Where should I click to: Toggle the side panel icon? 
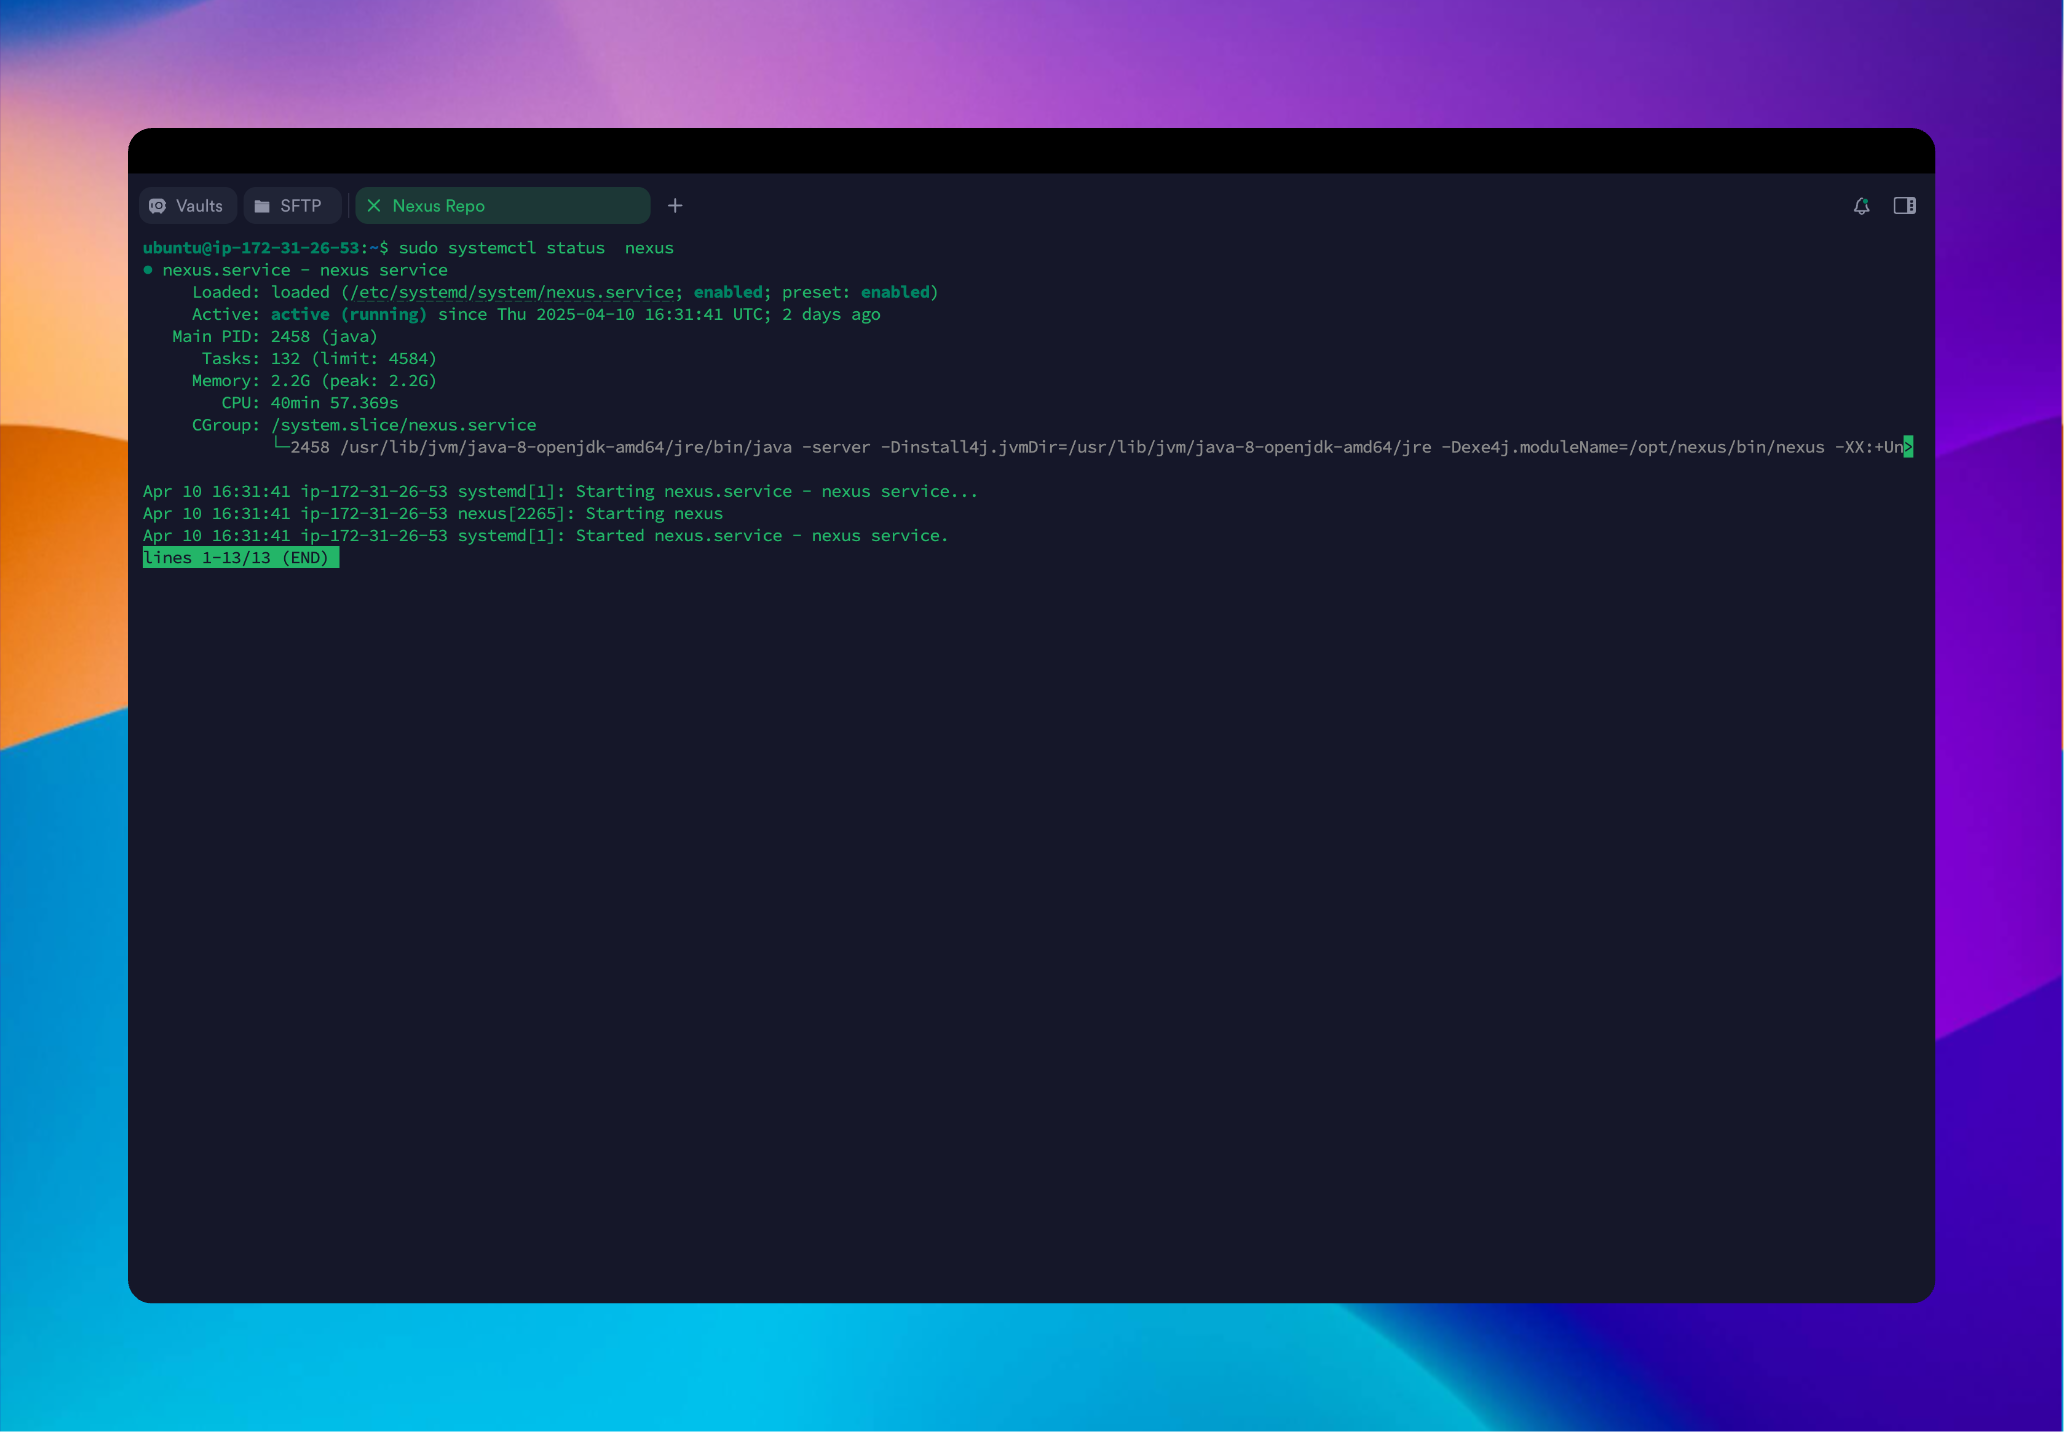[1905, 206]
